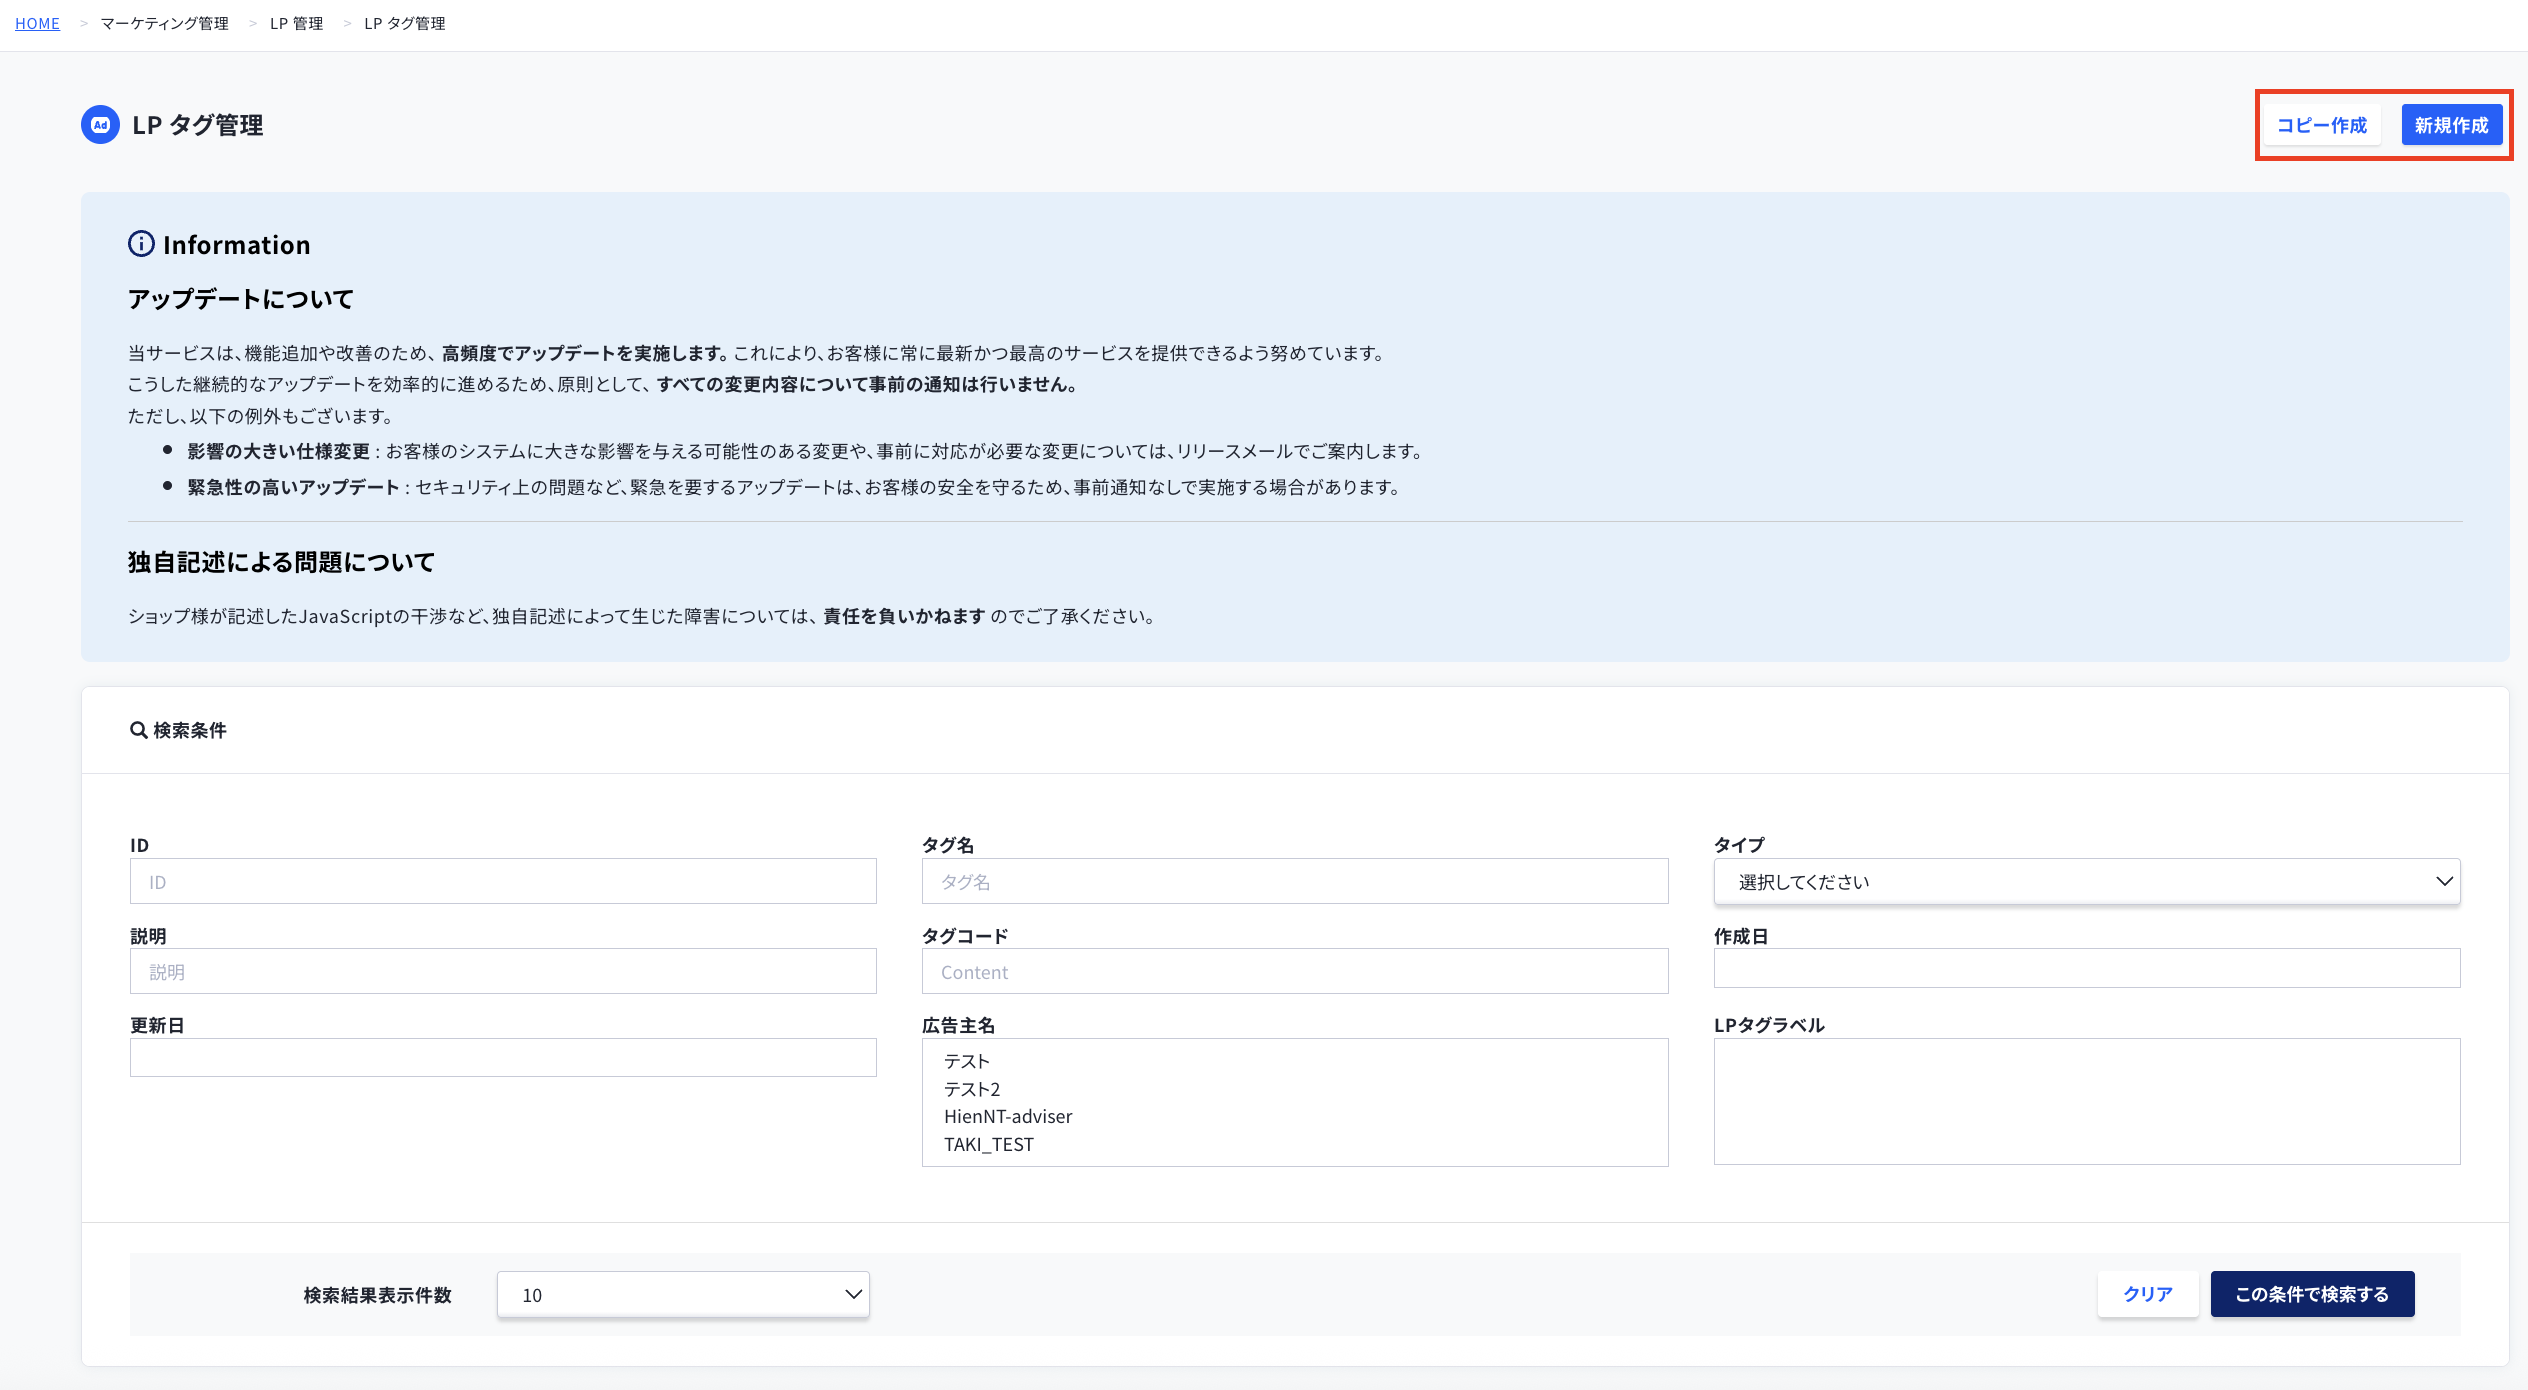
Task: Focus the タグ名 input field
Action: click(1295, 881)
